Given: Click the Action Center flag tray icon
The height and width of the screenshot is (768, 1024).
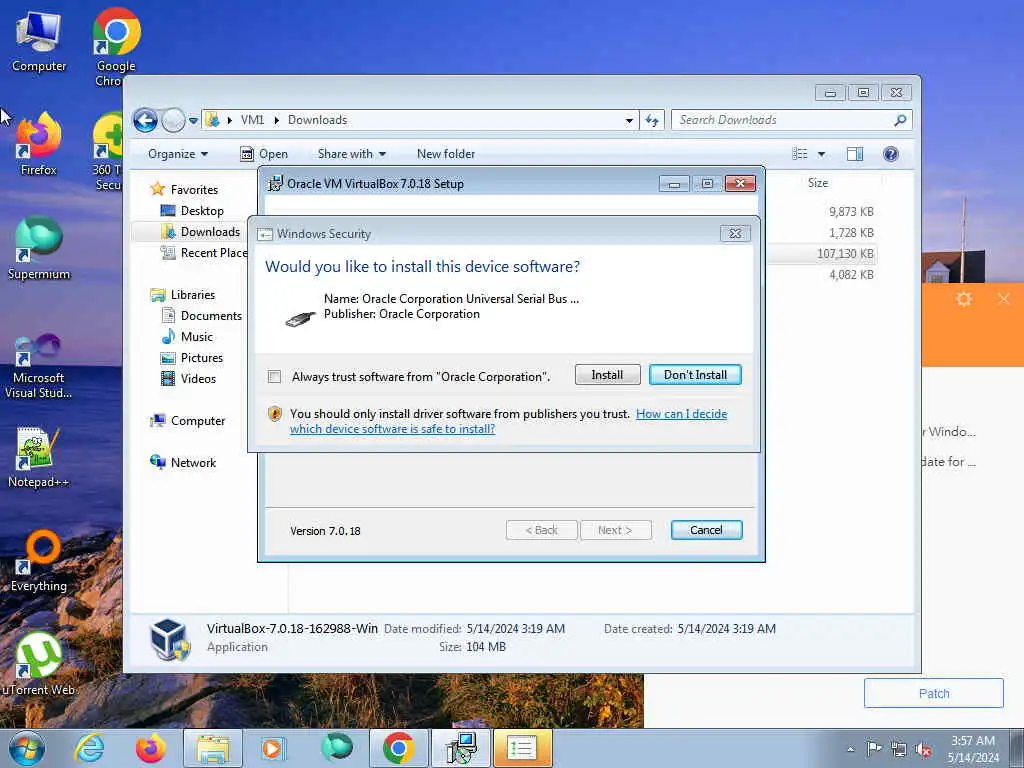Looking at the screenshot, I should (874, 748).
